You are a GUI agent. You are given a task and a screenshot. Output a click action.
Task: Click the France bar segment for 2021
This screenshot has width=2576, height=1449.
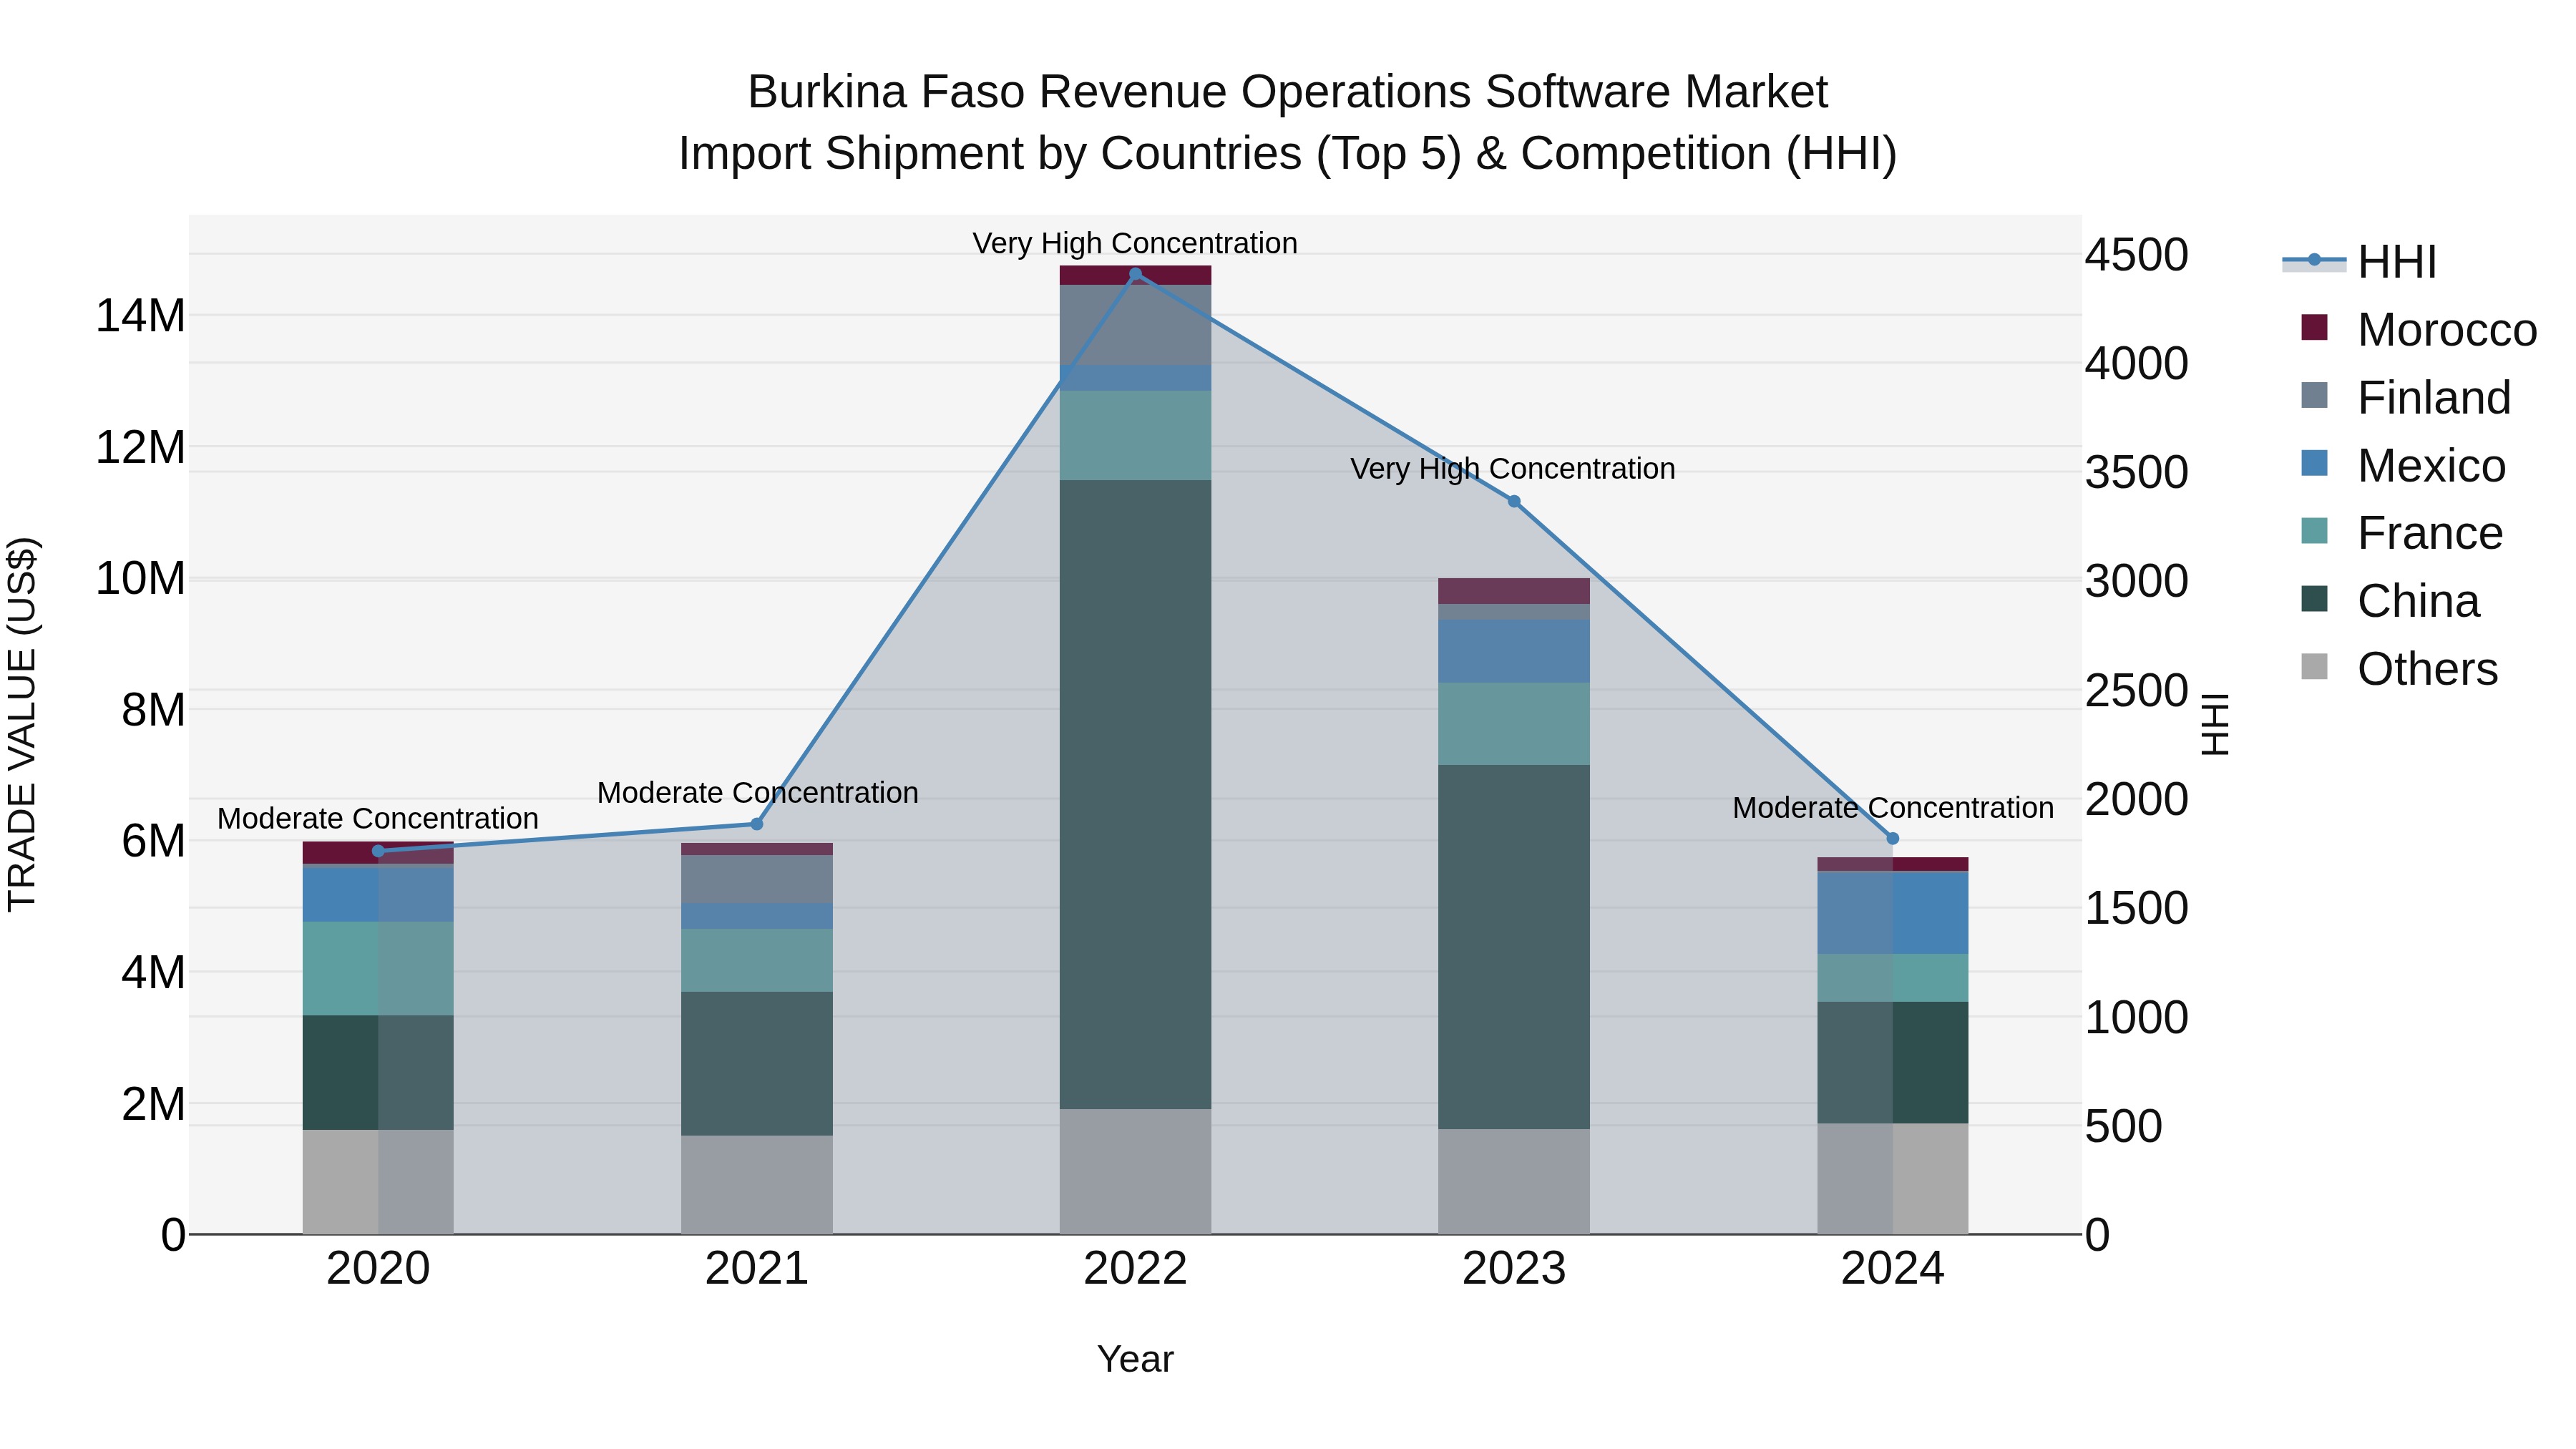click(757, 960)
